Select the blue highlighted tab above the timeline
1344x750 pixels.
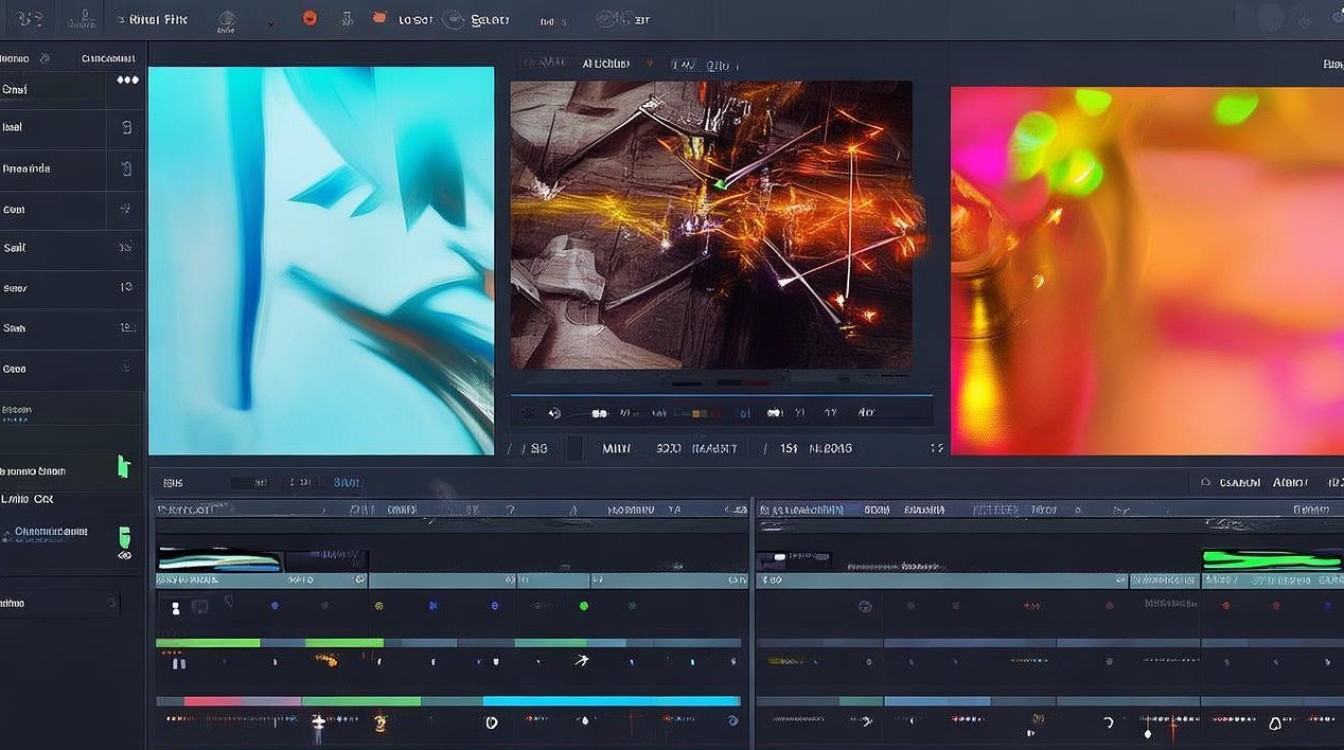[x=346, y=482]
